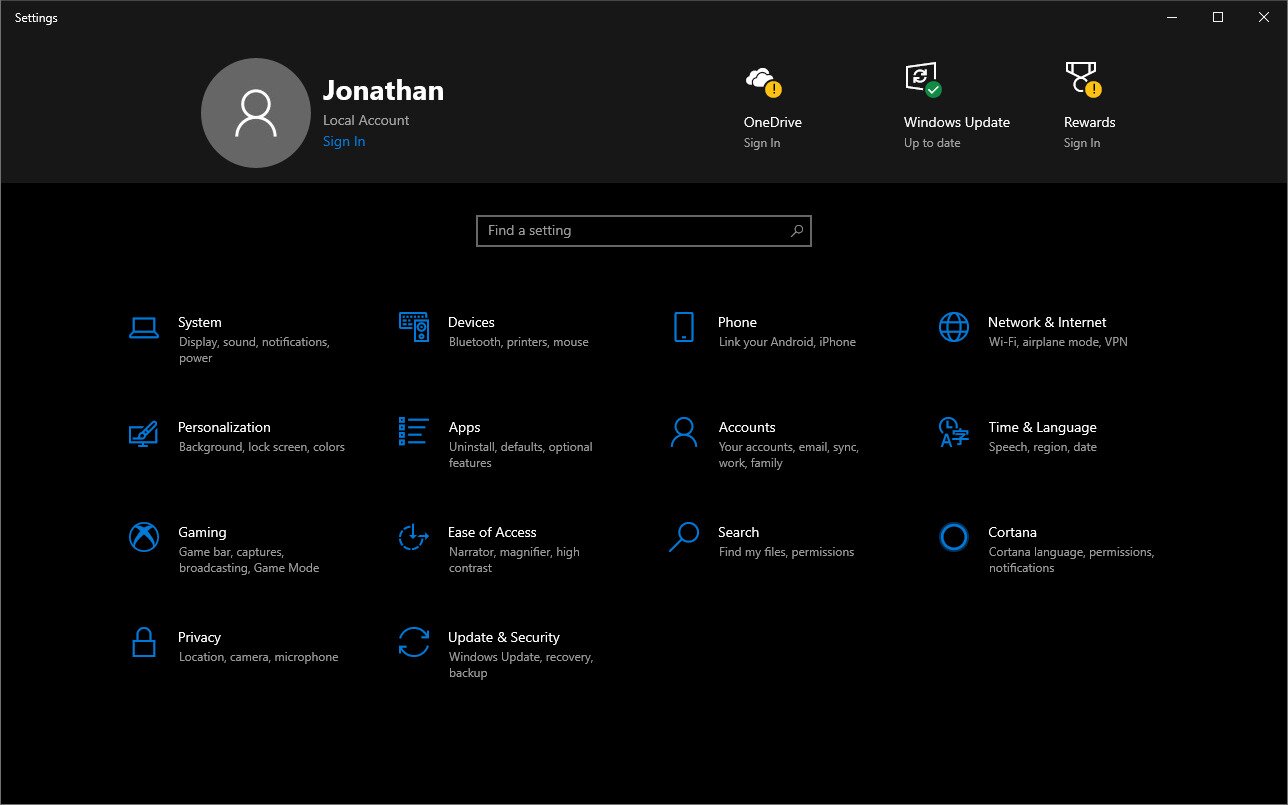This screenshot has width=1288, height=805.
Task: Open the System settings laptop icon
Action: tap(144, 327)
